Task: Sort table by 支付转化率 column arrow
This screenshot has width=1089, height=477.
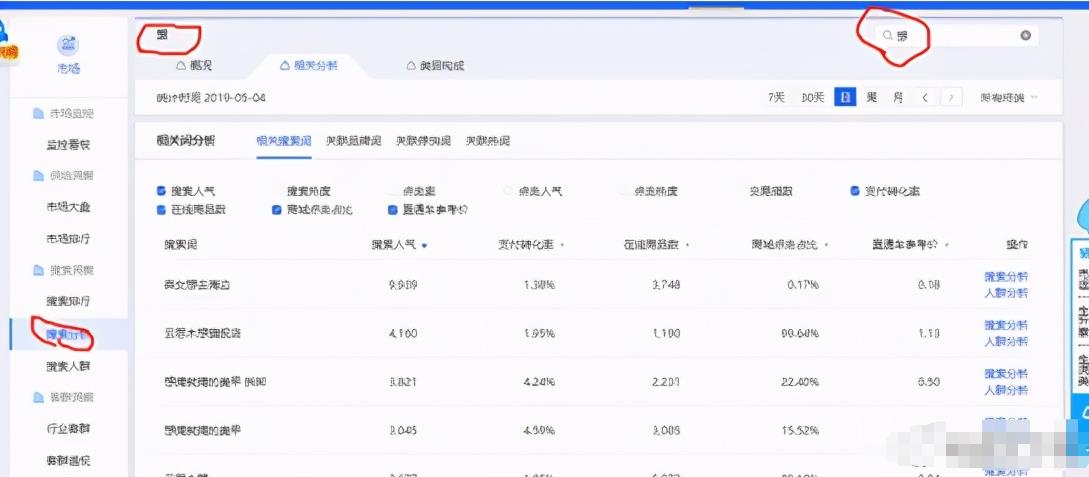Action: [562, 245]
